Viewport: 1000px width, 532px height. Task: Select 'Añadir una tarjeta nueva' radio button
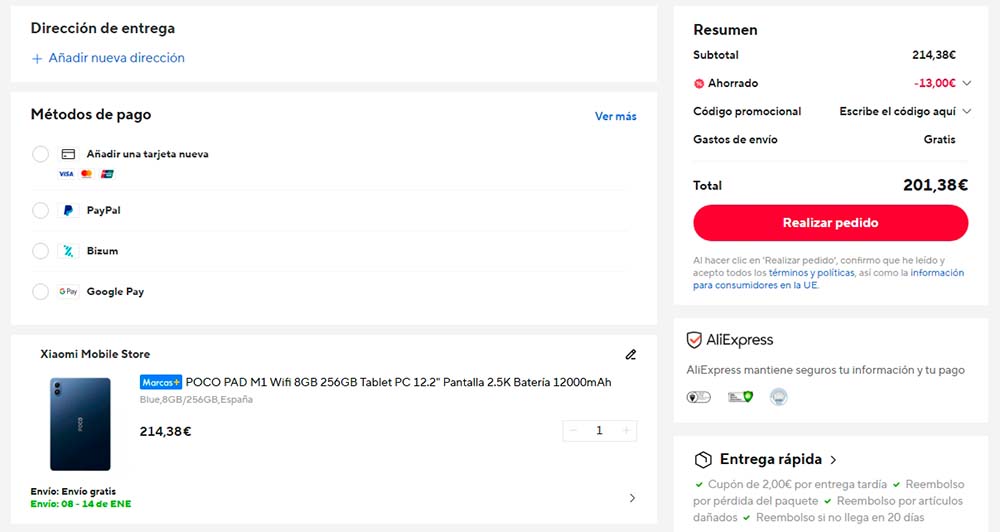[40, 154]
